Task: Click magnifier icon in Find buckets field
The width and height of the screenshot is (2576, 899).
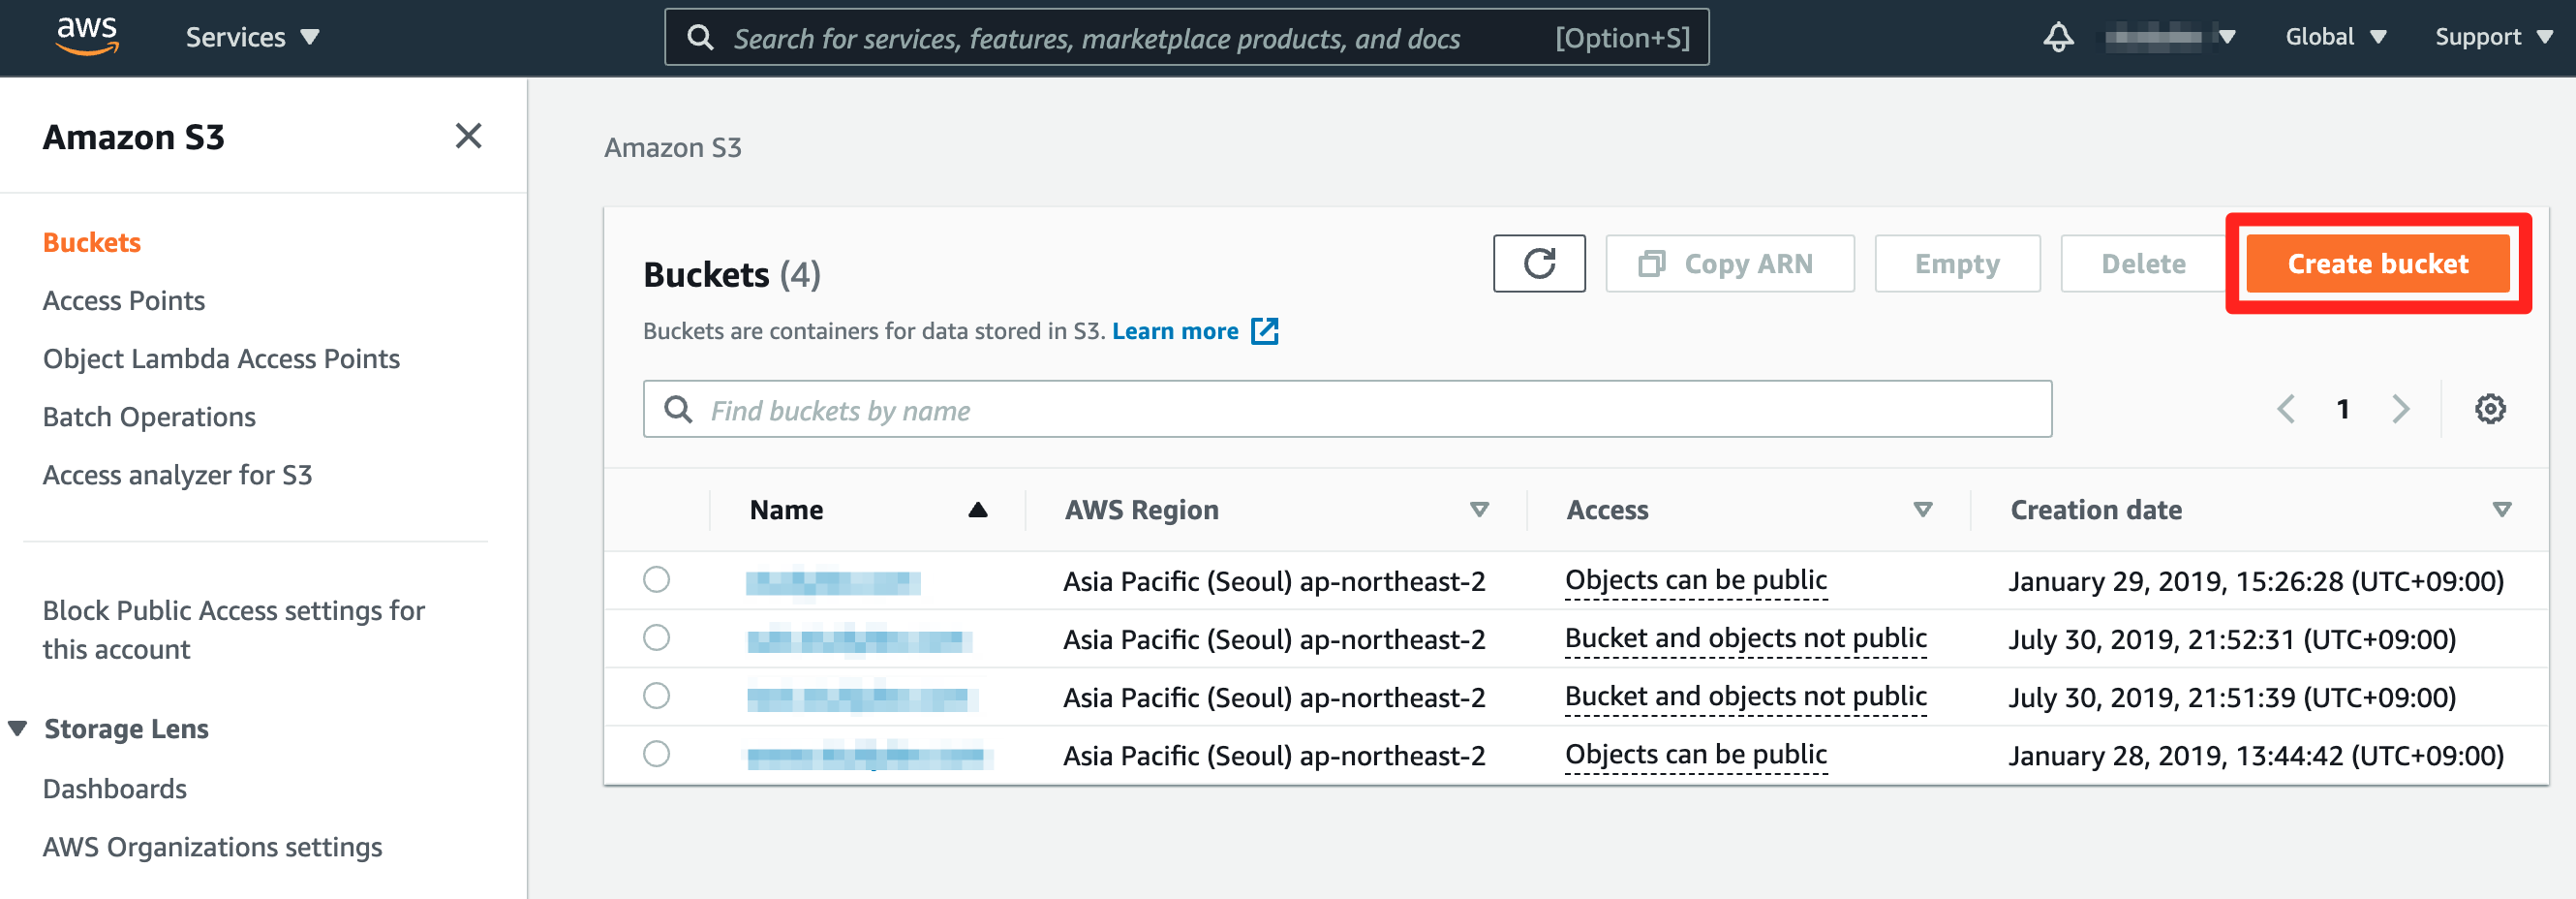Action: point(678,410)
